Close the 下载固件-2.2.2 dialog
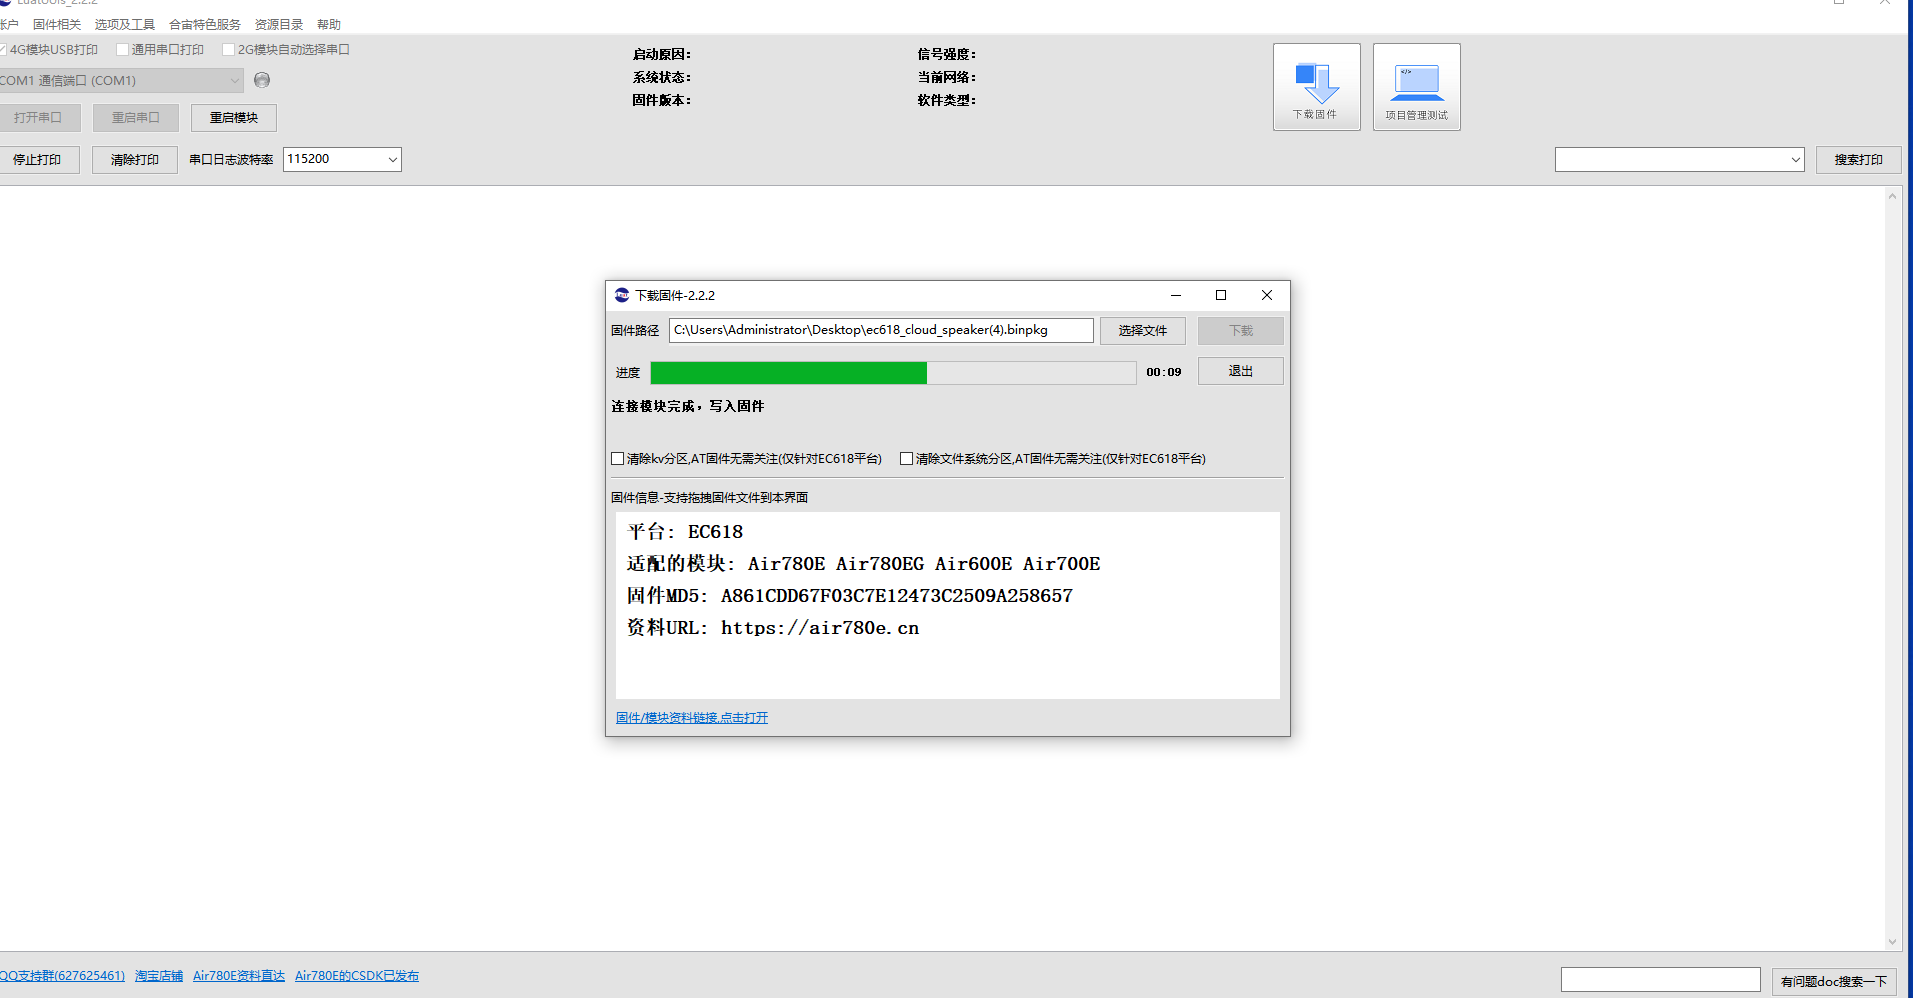This screenshot has height=998, width=1913. click(x=1267, y=295)
